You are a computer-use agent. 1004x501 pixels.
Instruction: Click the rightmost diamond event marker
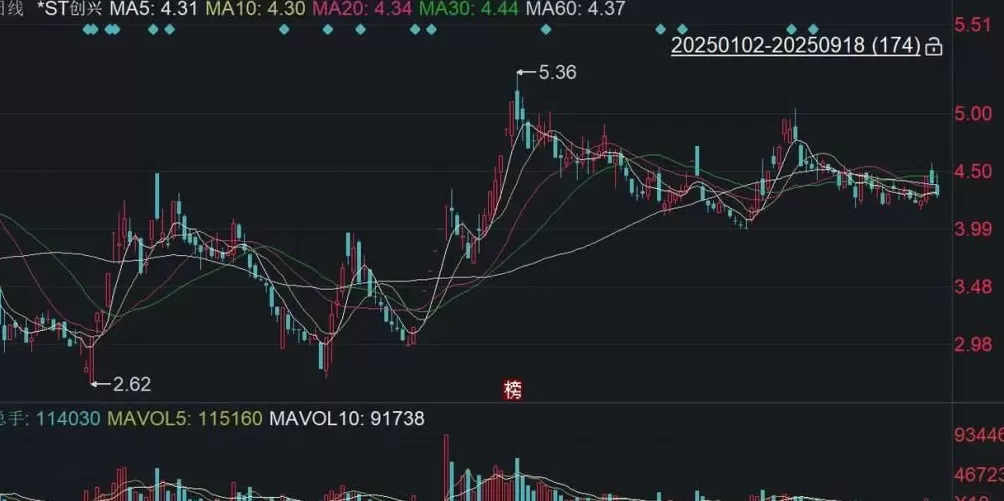[x=813, y=29]
